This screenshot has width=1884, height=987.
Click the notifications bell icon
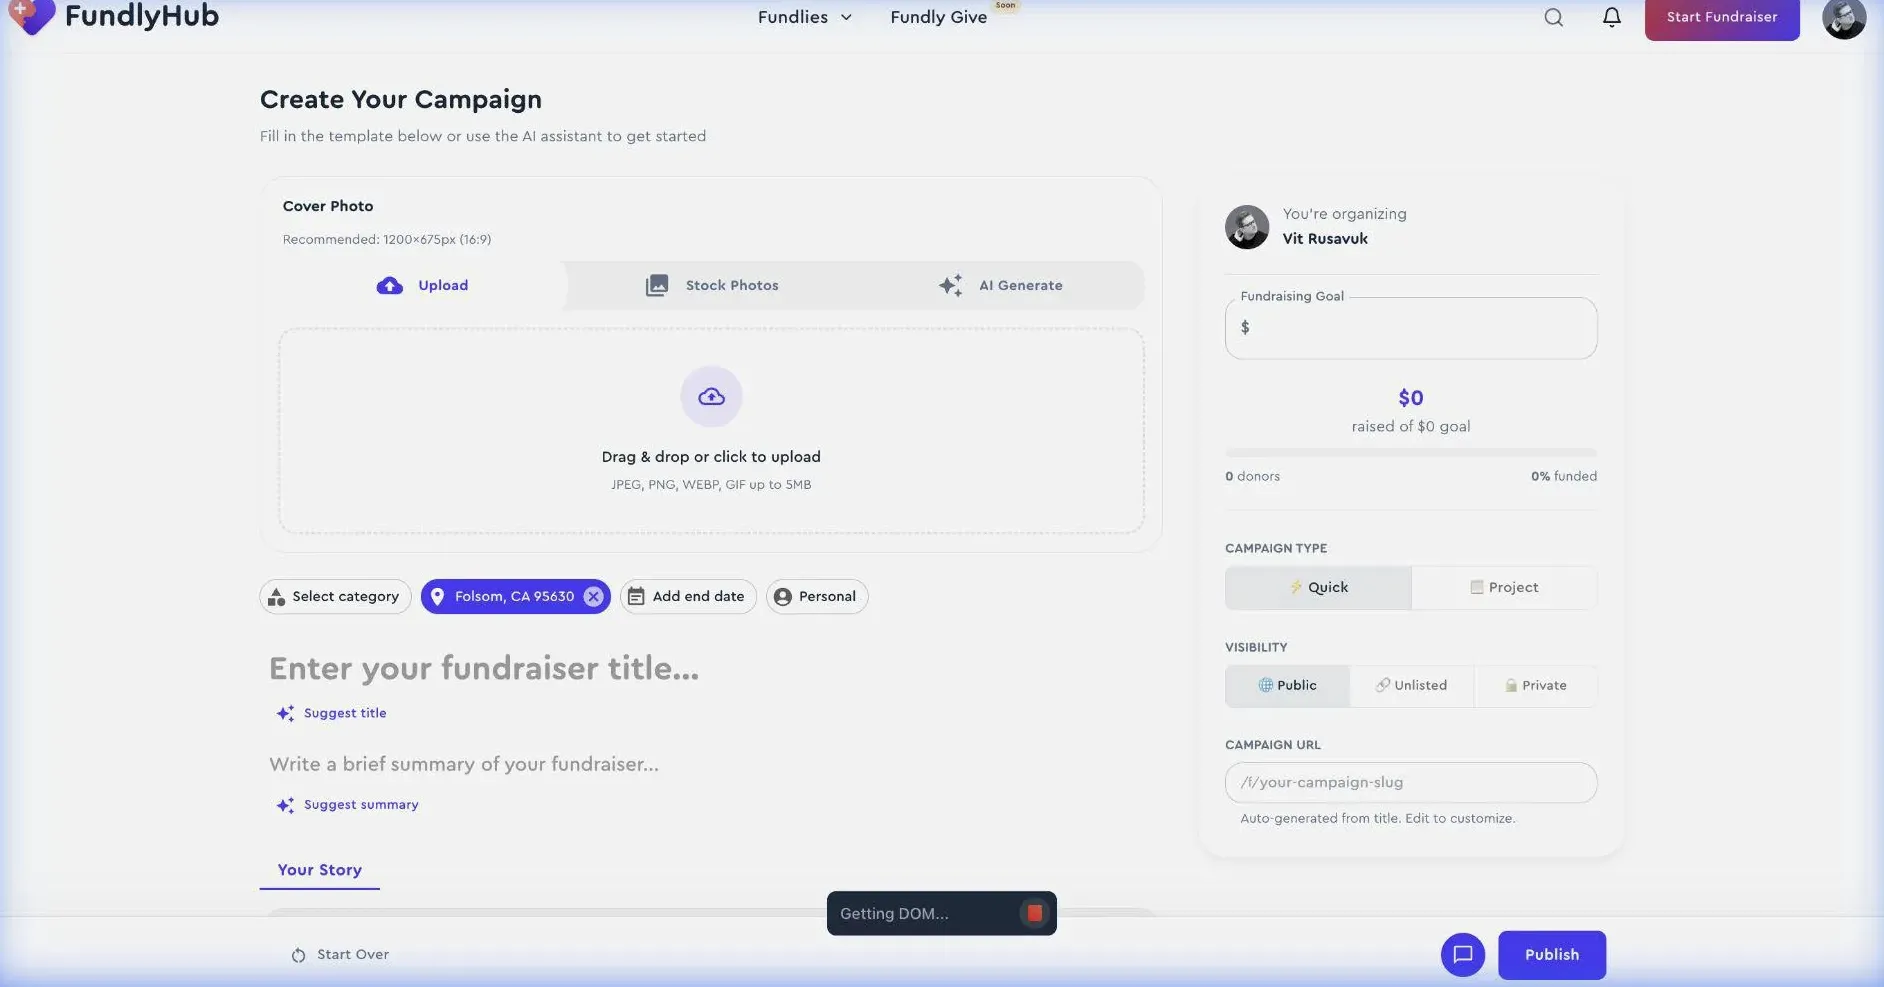[1611, 17]
